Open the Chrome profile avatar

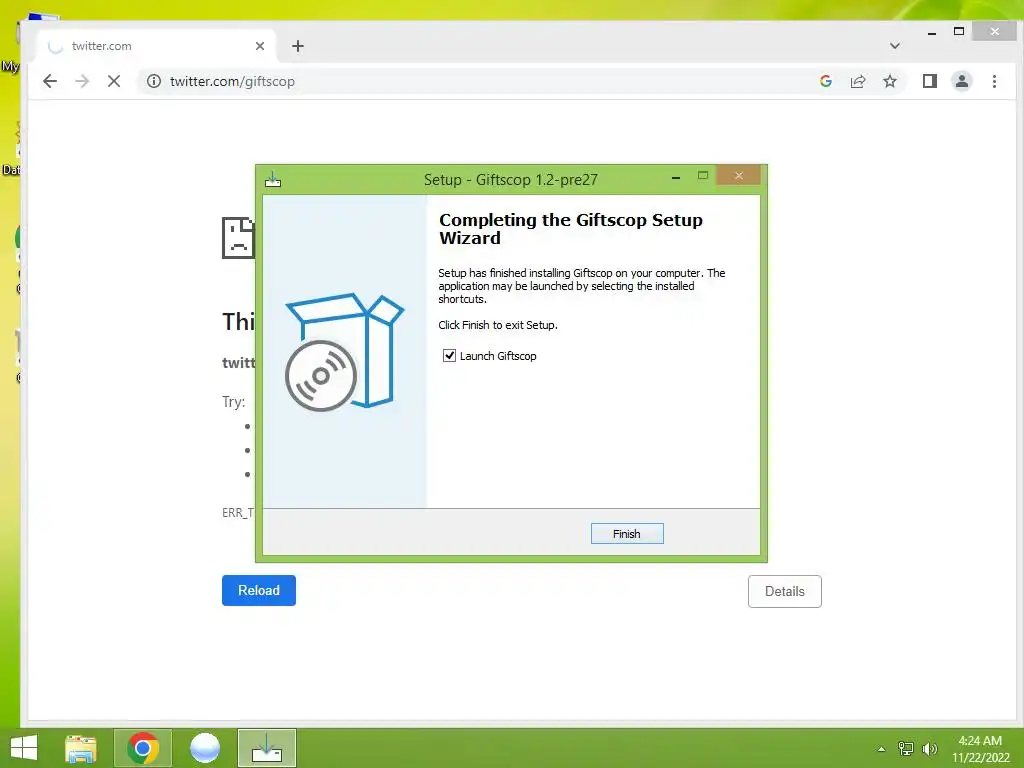tap(961, 81)
